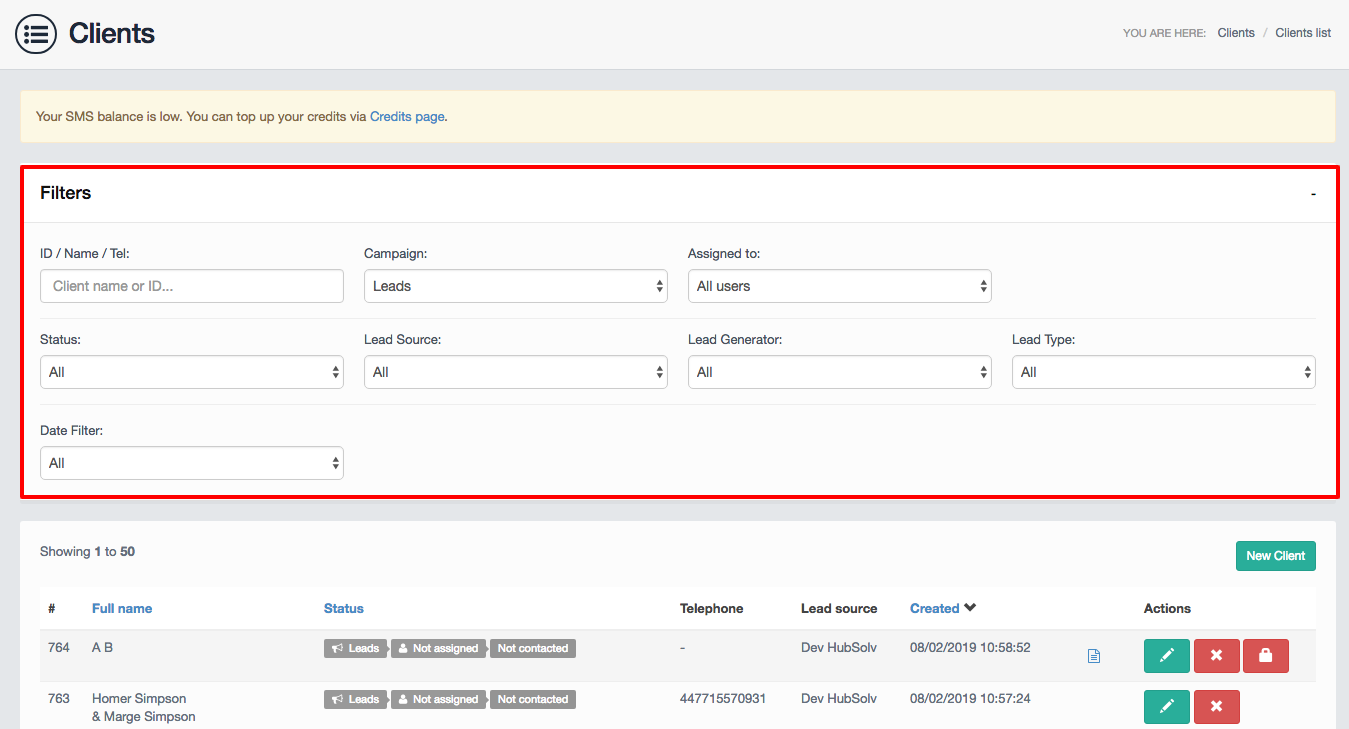1349x729 pixels.
Task: Open the Lead Type dropdown
Action: coord(1163,372)
